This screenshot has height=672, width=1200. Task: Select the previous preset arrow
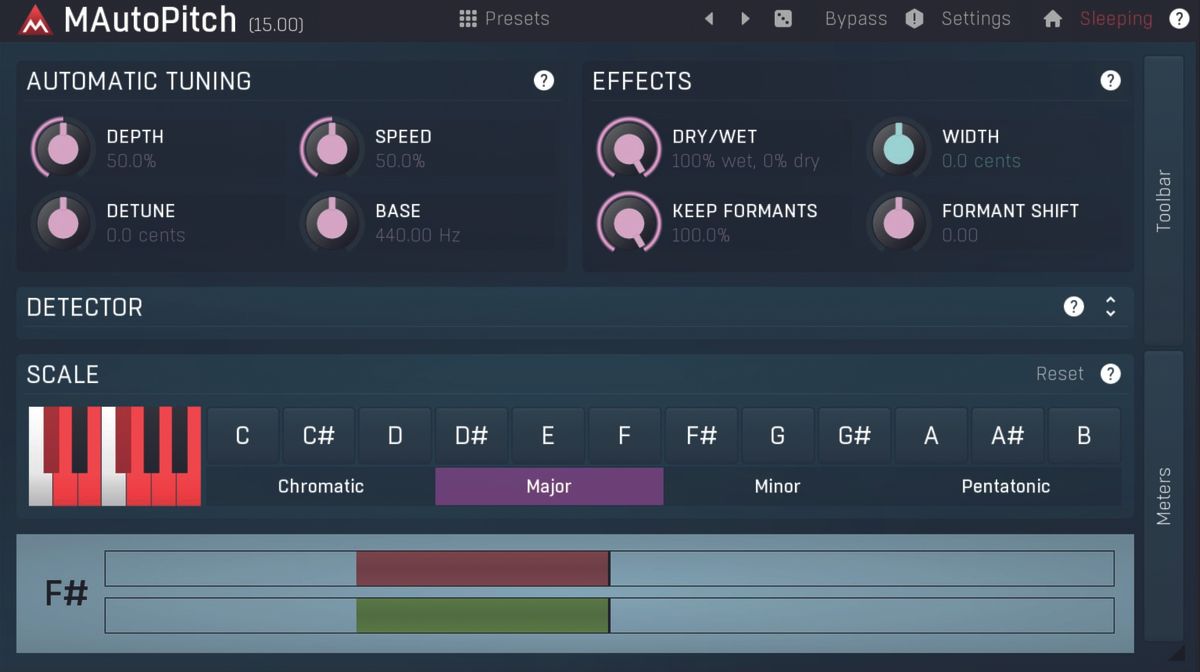[709, 18]
